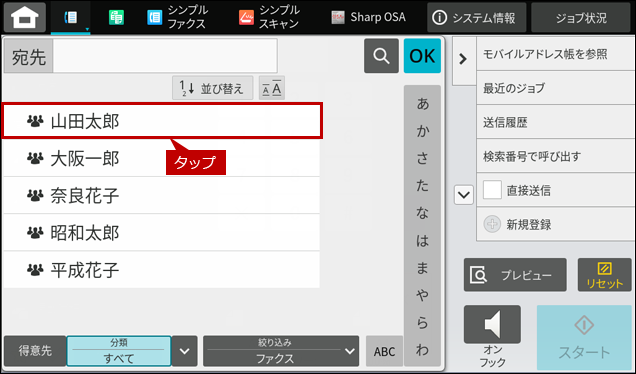Image resolution: width=636 pixels, height=374 pixels.
Task: Jump to ま in the index bar
Action: (x=422, y=268)
